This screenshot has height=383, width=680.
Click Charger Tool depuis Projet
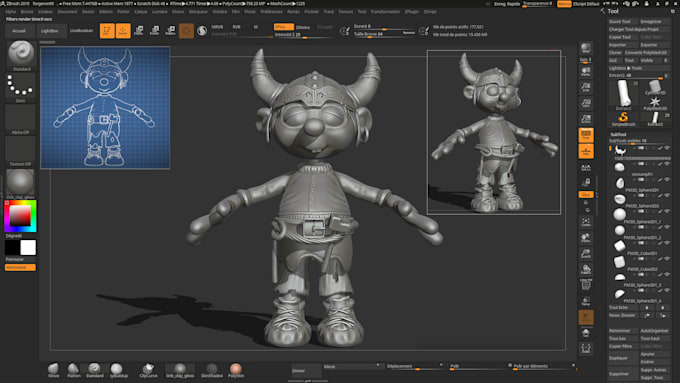[639, 29]
